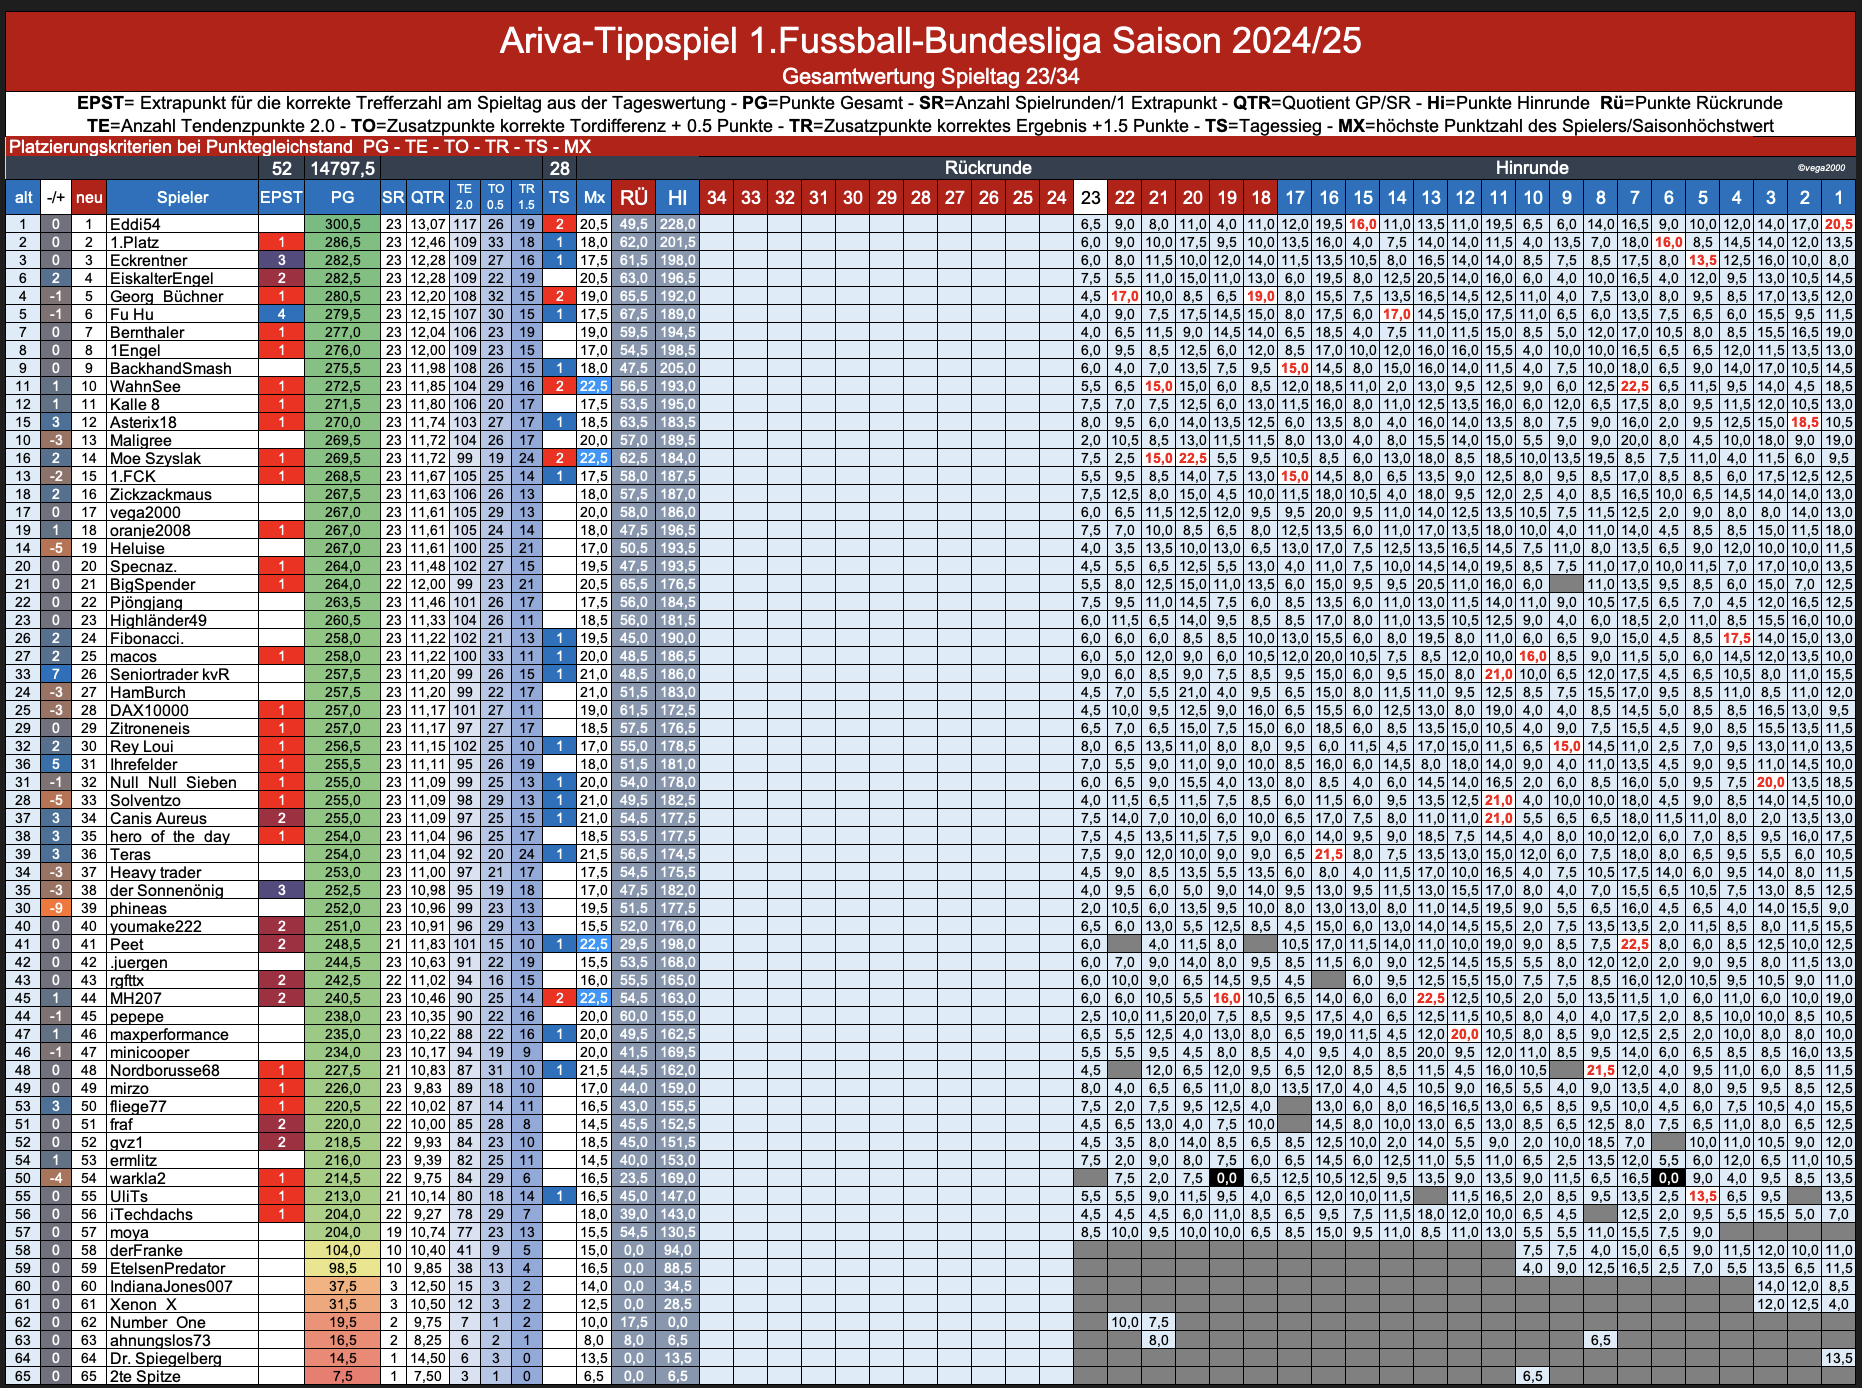Select the Mx column header
The height and width of the screenshot is (1388, 1862).
click(594, 197)
